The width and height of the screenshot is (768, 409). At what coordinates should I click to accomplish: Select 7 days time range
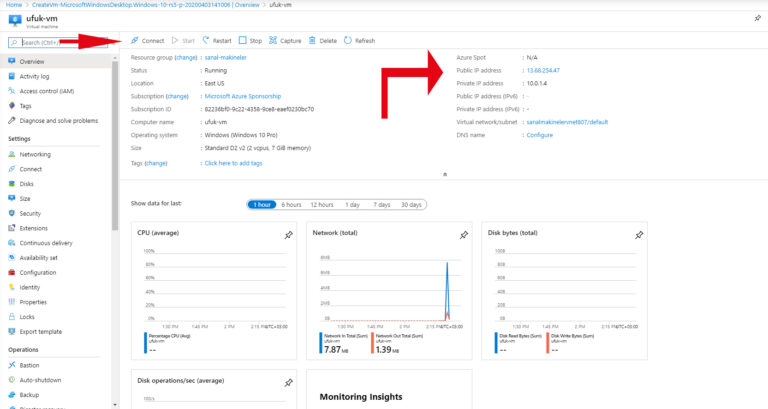(382, 205)
